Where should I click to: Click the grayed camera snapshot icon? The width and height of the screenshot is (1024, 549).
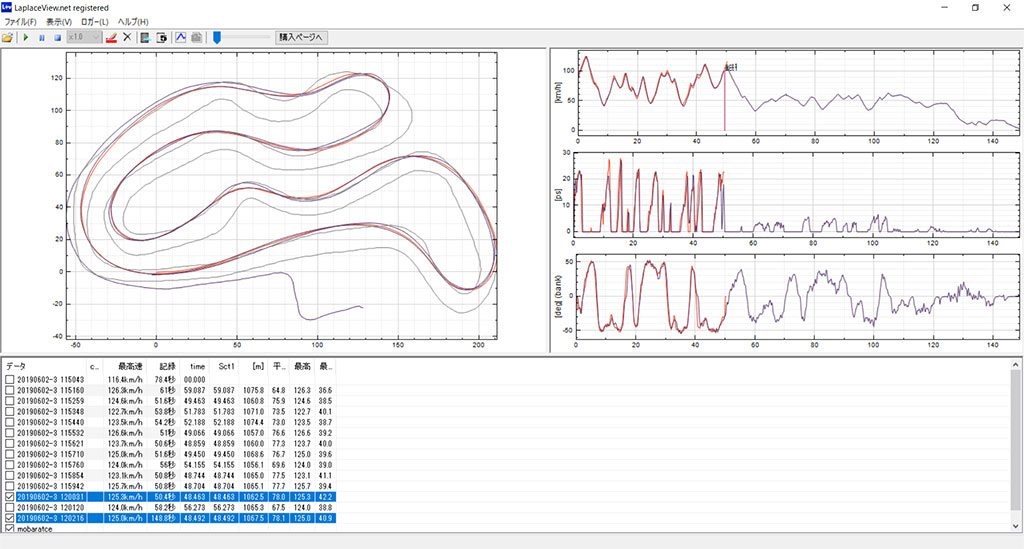tap(197, 37)
